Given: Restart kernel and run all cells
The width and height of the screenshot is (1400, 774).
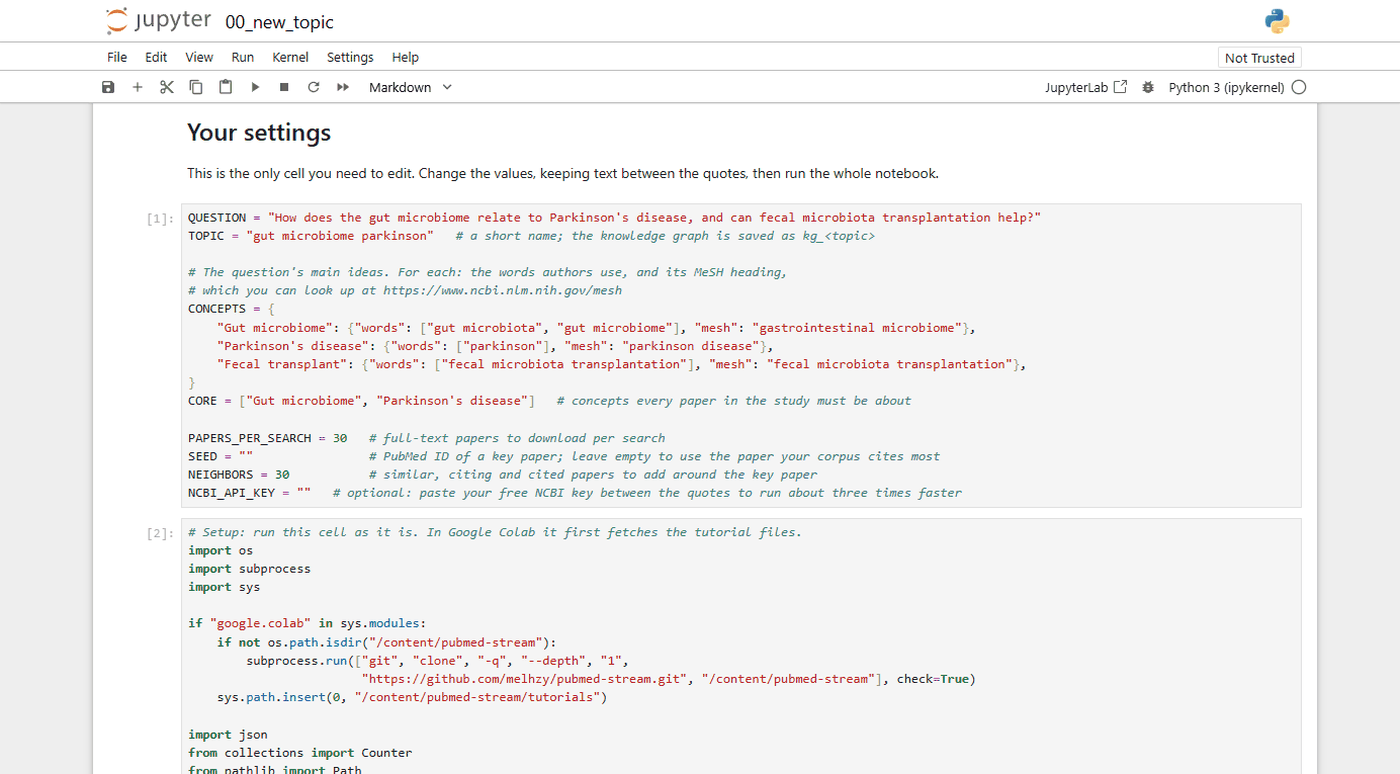Looking at the screenshot, I should [343, 87].
